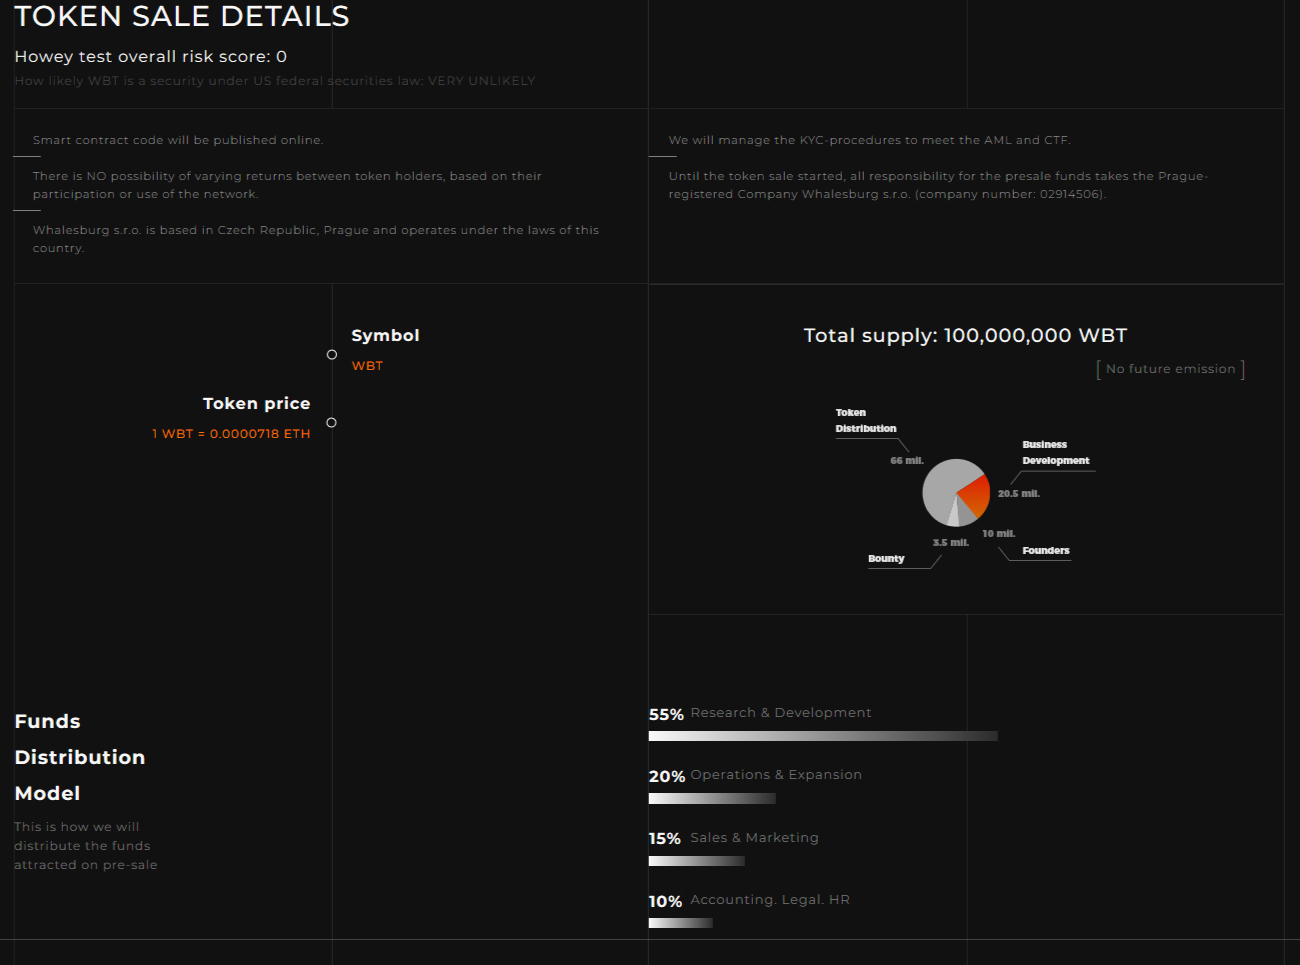
Task: Click the Howey test overall risk score line
Action: coord(151,57)
